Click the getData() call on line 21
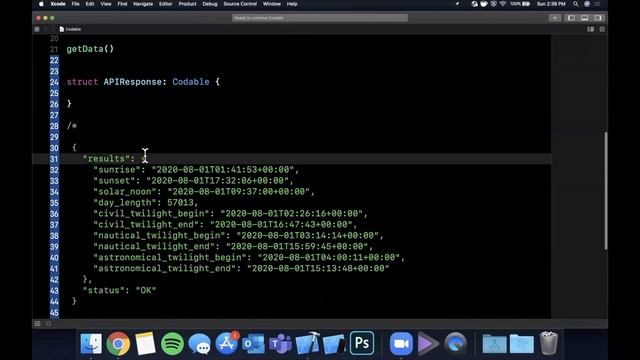 (x=90, y=49)
